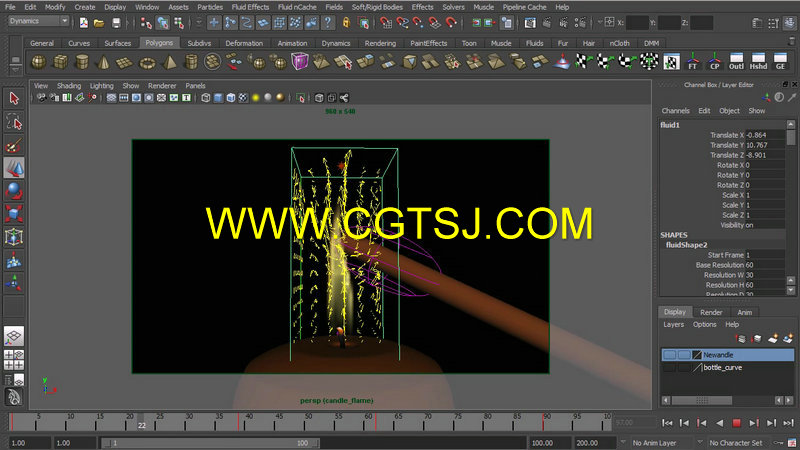This screenshot has height=450, width=800.
Task: Toggle smooth shade all in viewport
Action: coord(218,98)
